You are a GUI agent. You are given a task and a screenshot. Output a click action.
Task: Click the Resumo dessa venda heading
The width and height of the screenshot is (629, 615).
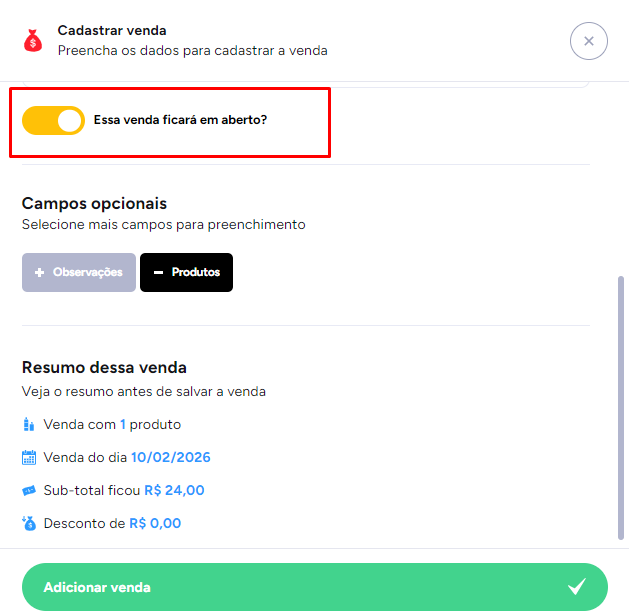coord(104,367)
